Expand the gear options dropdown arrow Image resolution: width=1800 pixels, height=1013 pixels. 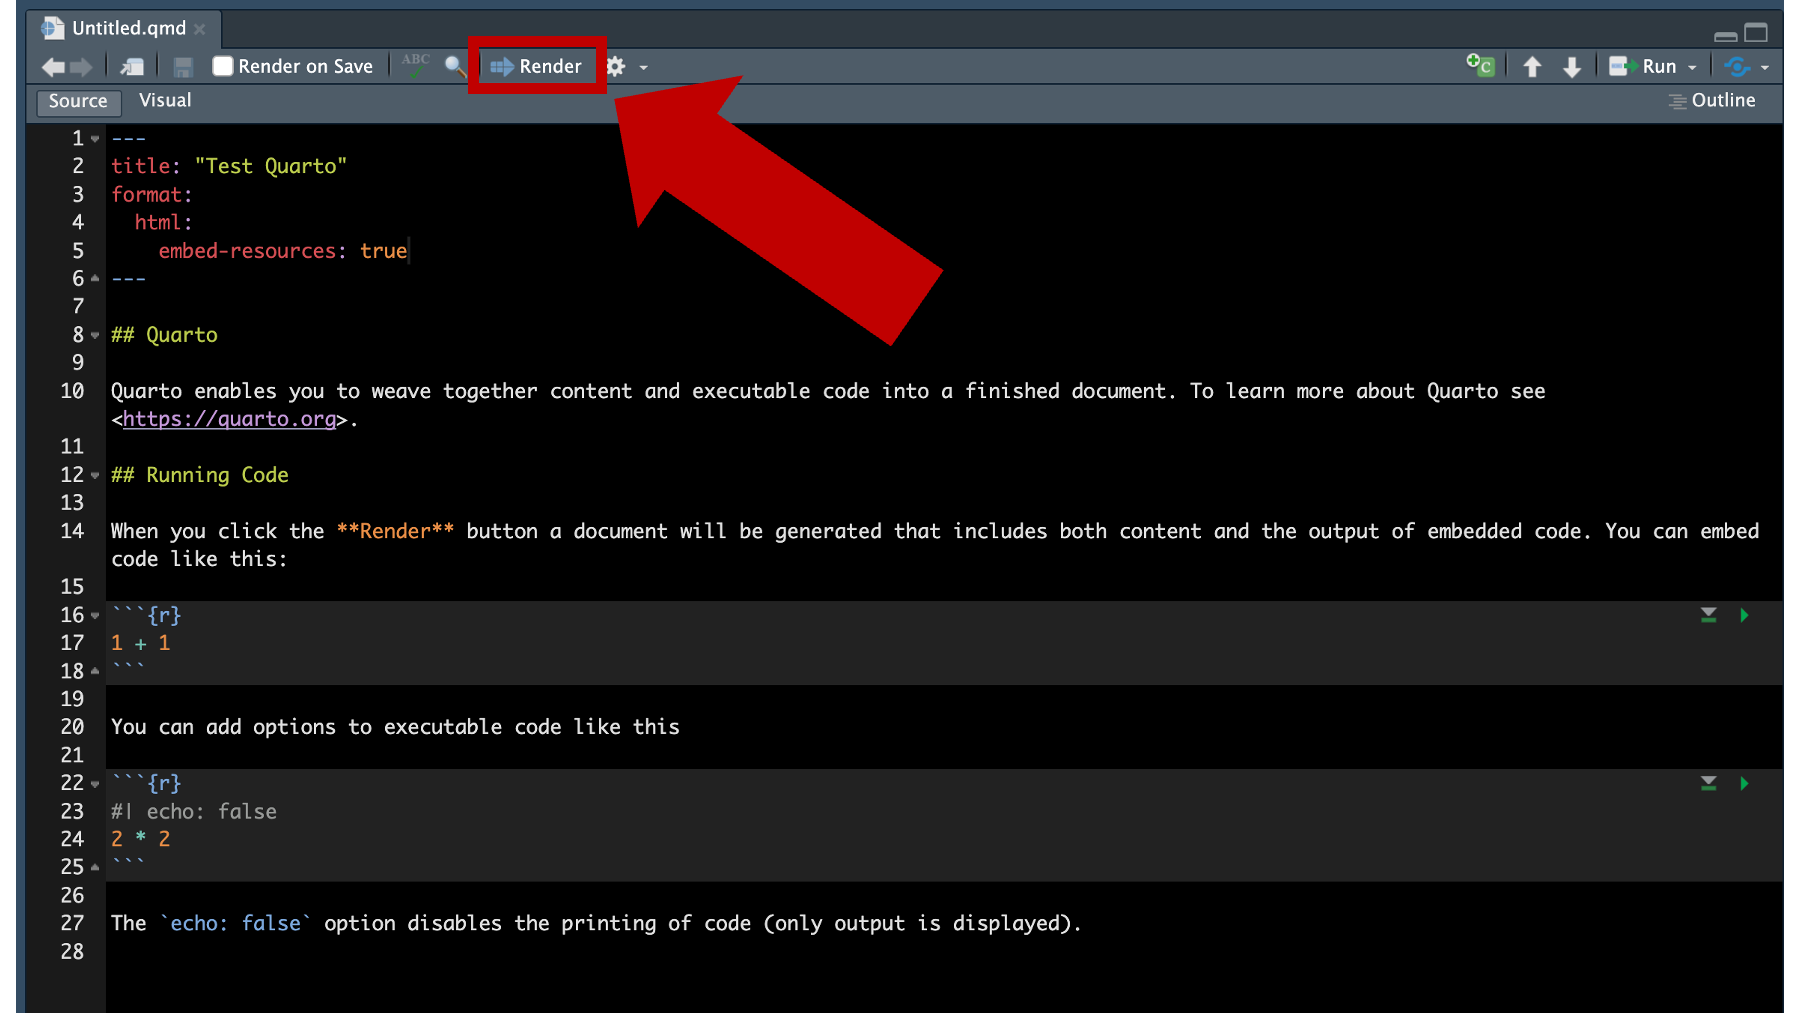pos(644,68)
